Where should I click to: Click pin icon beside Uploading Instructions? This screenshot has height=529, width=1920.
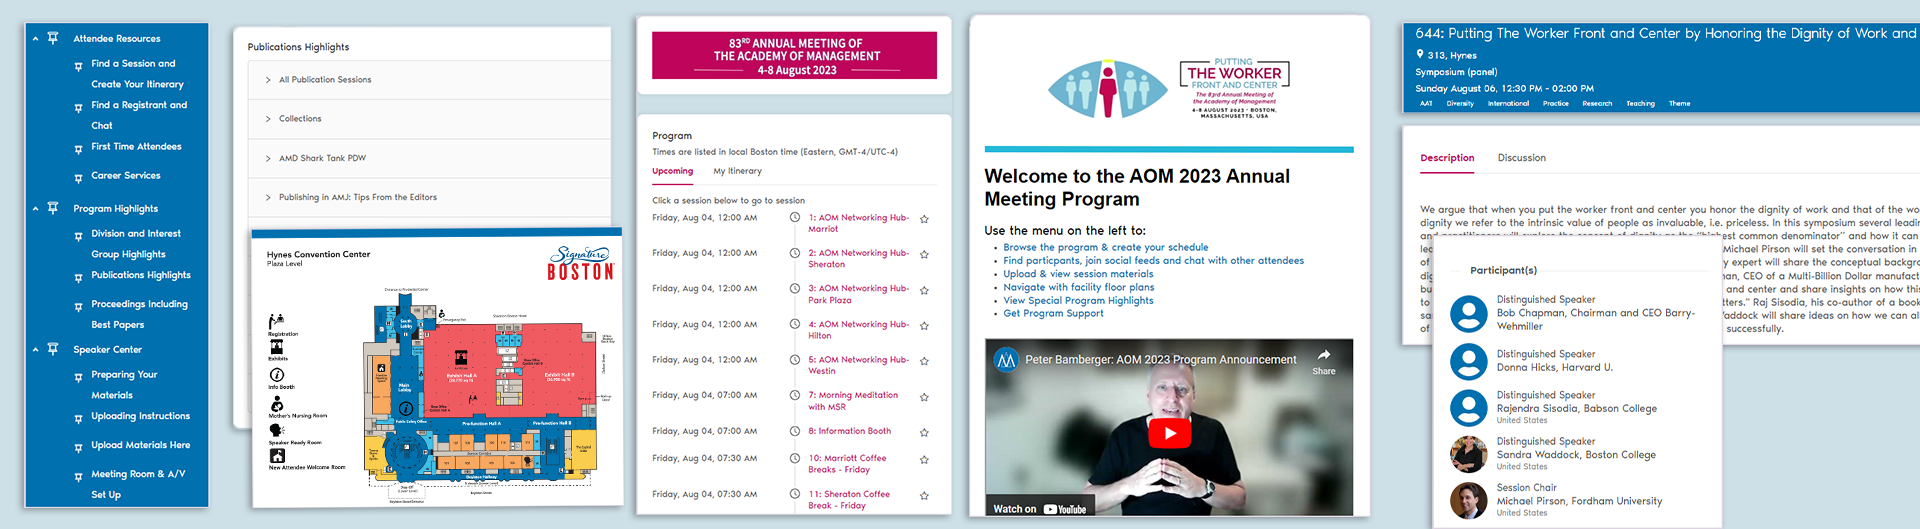click(x=79, y=419)
